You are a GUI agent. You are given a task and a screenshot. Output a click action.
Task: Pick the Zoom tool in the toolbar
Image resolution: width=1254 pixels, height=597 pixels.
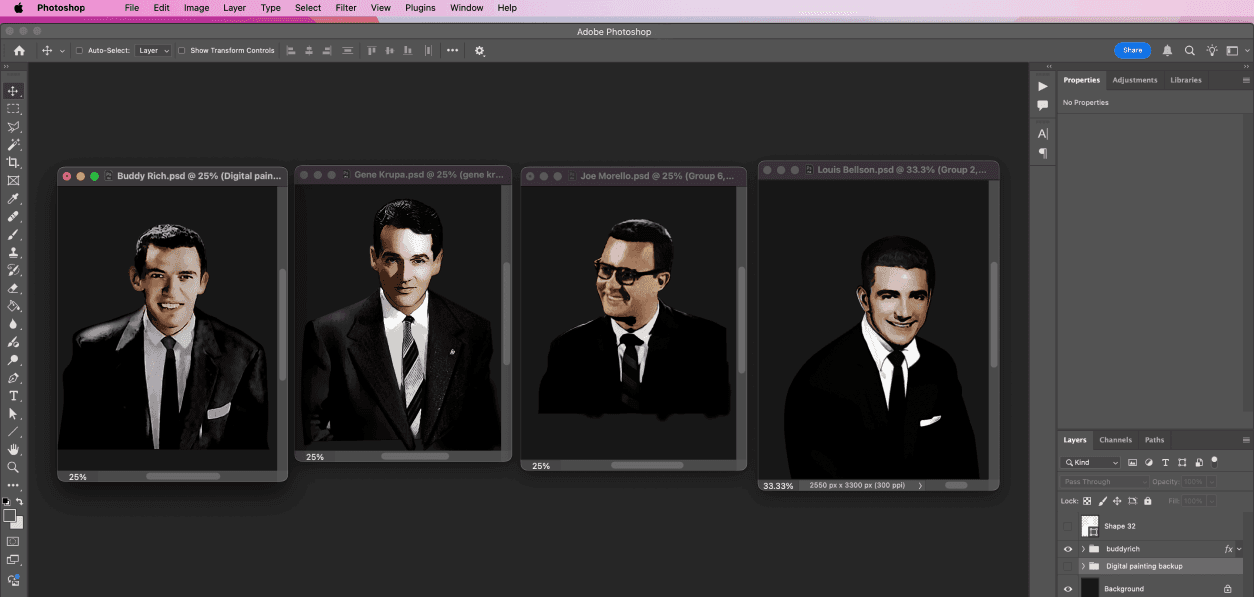pyautogui.click(x=13, y=467)
